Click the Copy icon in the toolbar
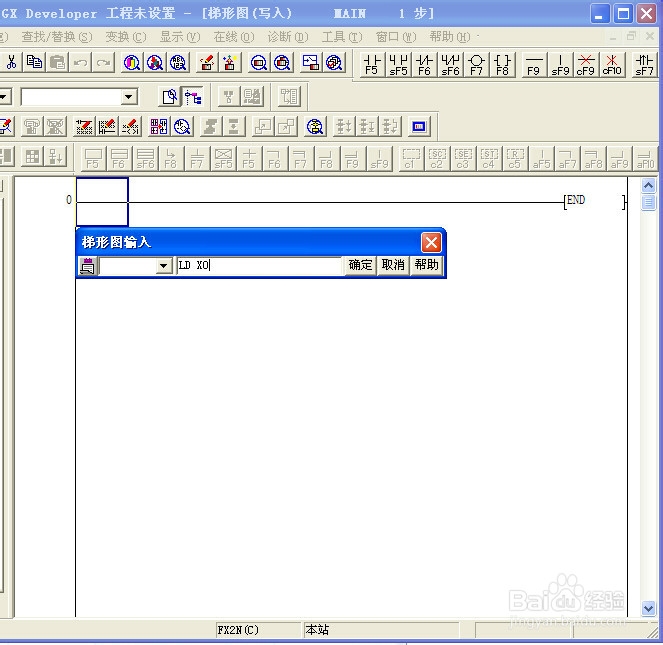 [34, 63]
